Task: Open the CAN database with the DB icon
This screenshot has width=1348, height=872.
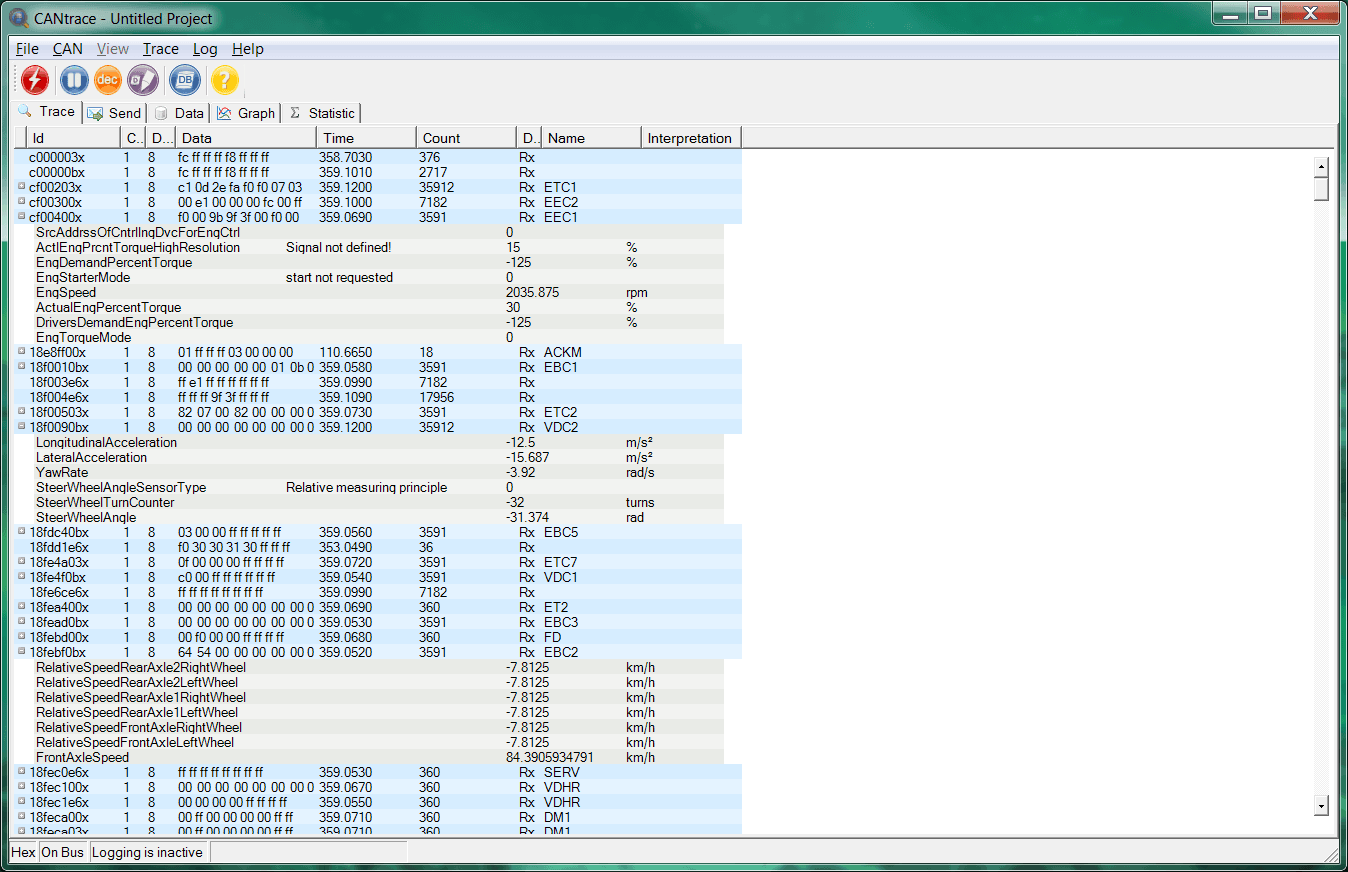Action: coord(183,80)
